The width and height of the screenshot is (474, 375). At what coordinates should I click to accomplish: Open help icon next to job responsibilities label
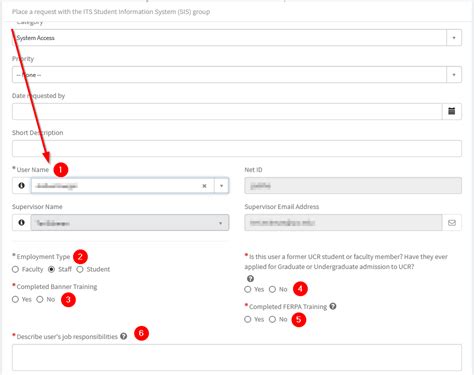coord(124,336)
